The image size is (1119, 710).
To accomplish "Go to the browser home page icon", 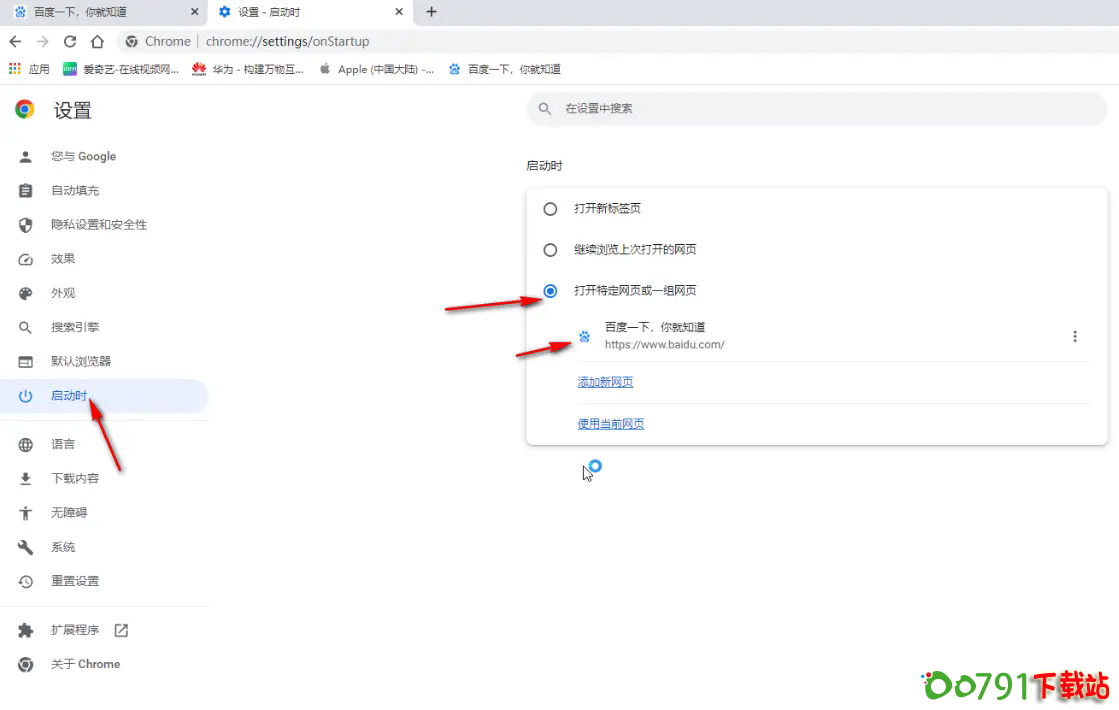I will [97, 41].
